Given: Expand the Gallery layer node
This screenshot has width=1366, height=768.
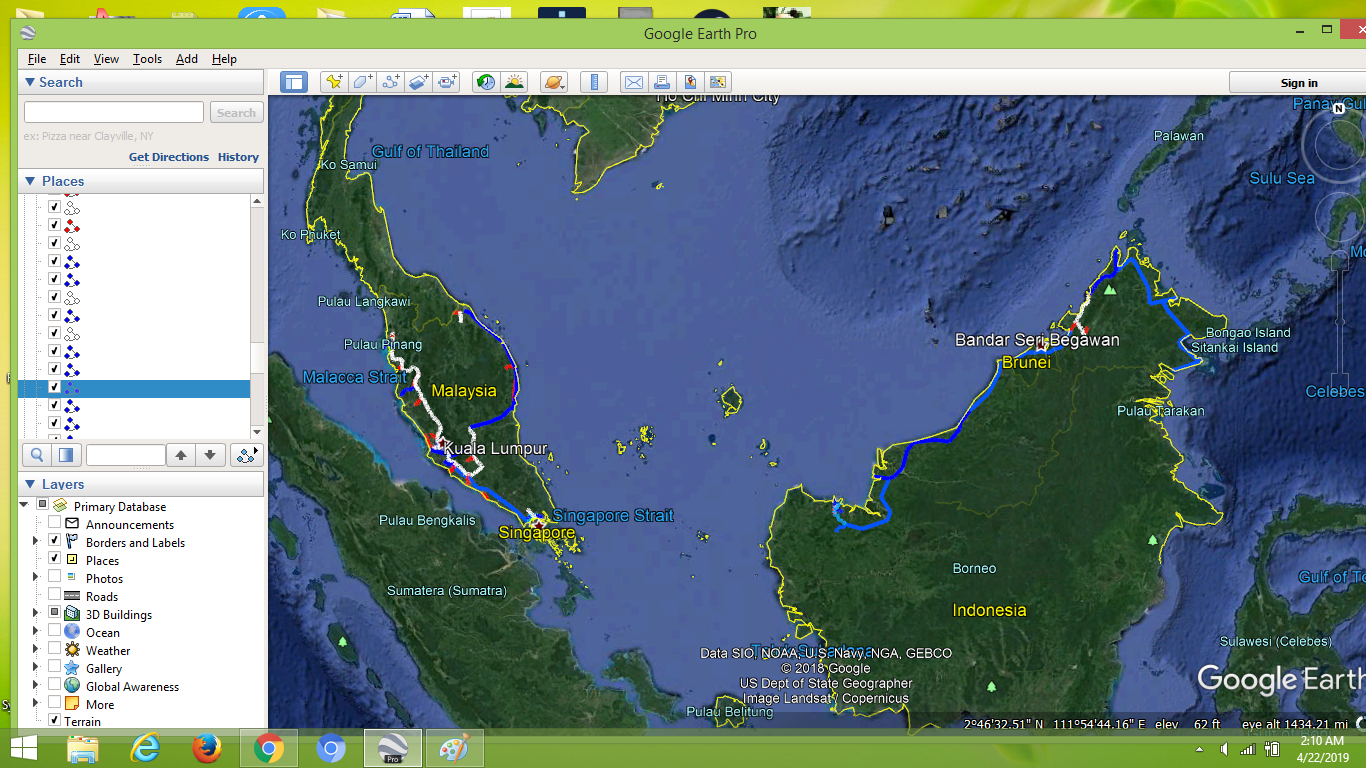Looking at the screenshot, I should [36, 667].
